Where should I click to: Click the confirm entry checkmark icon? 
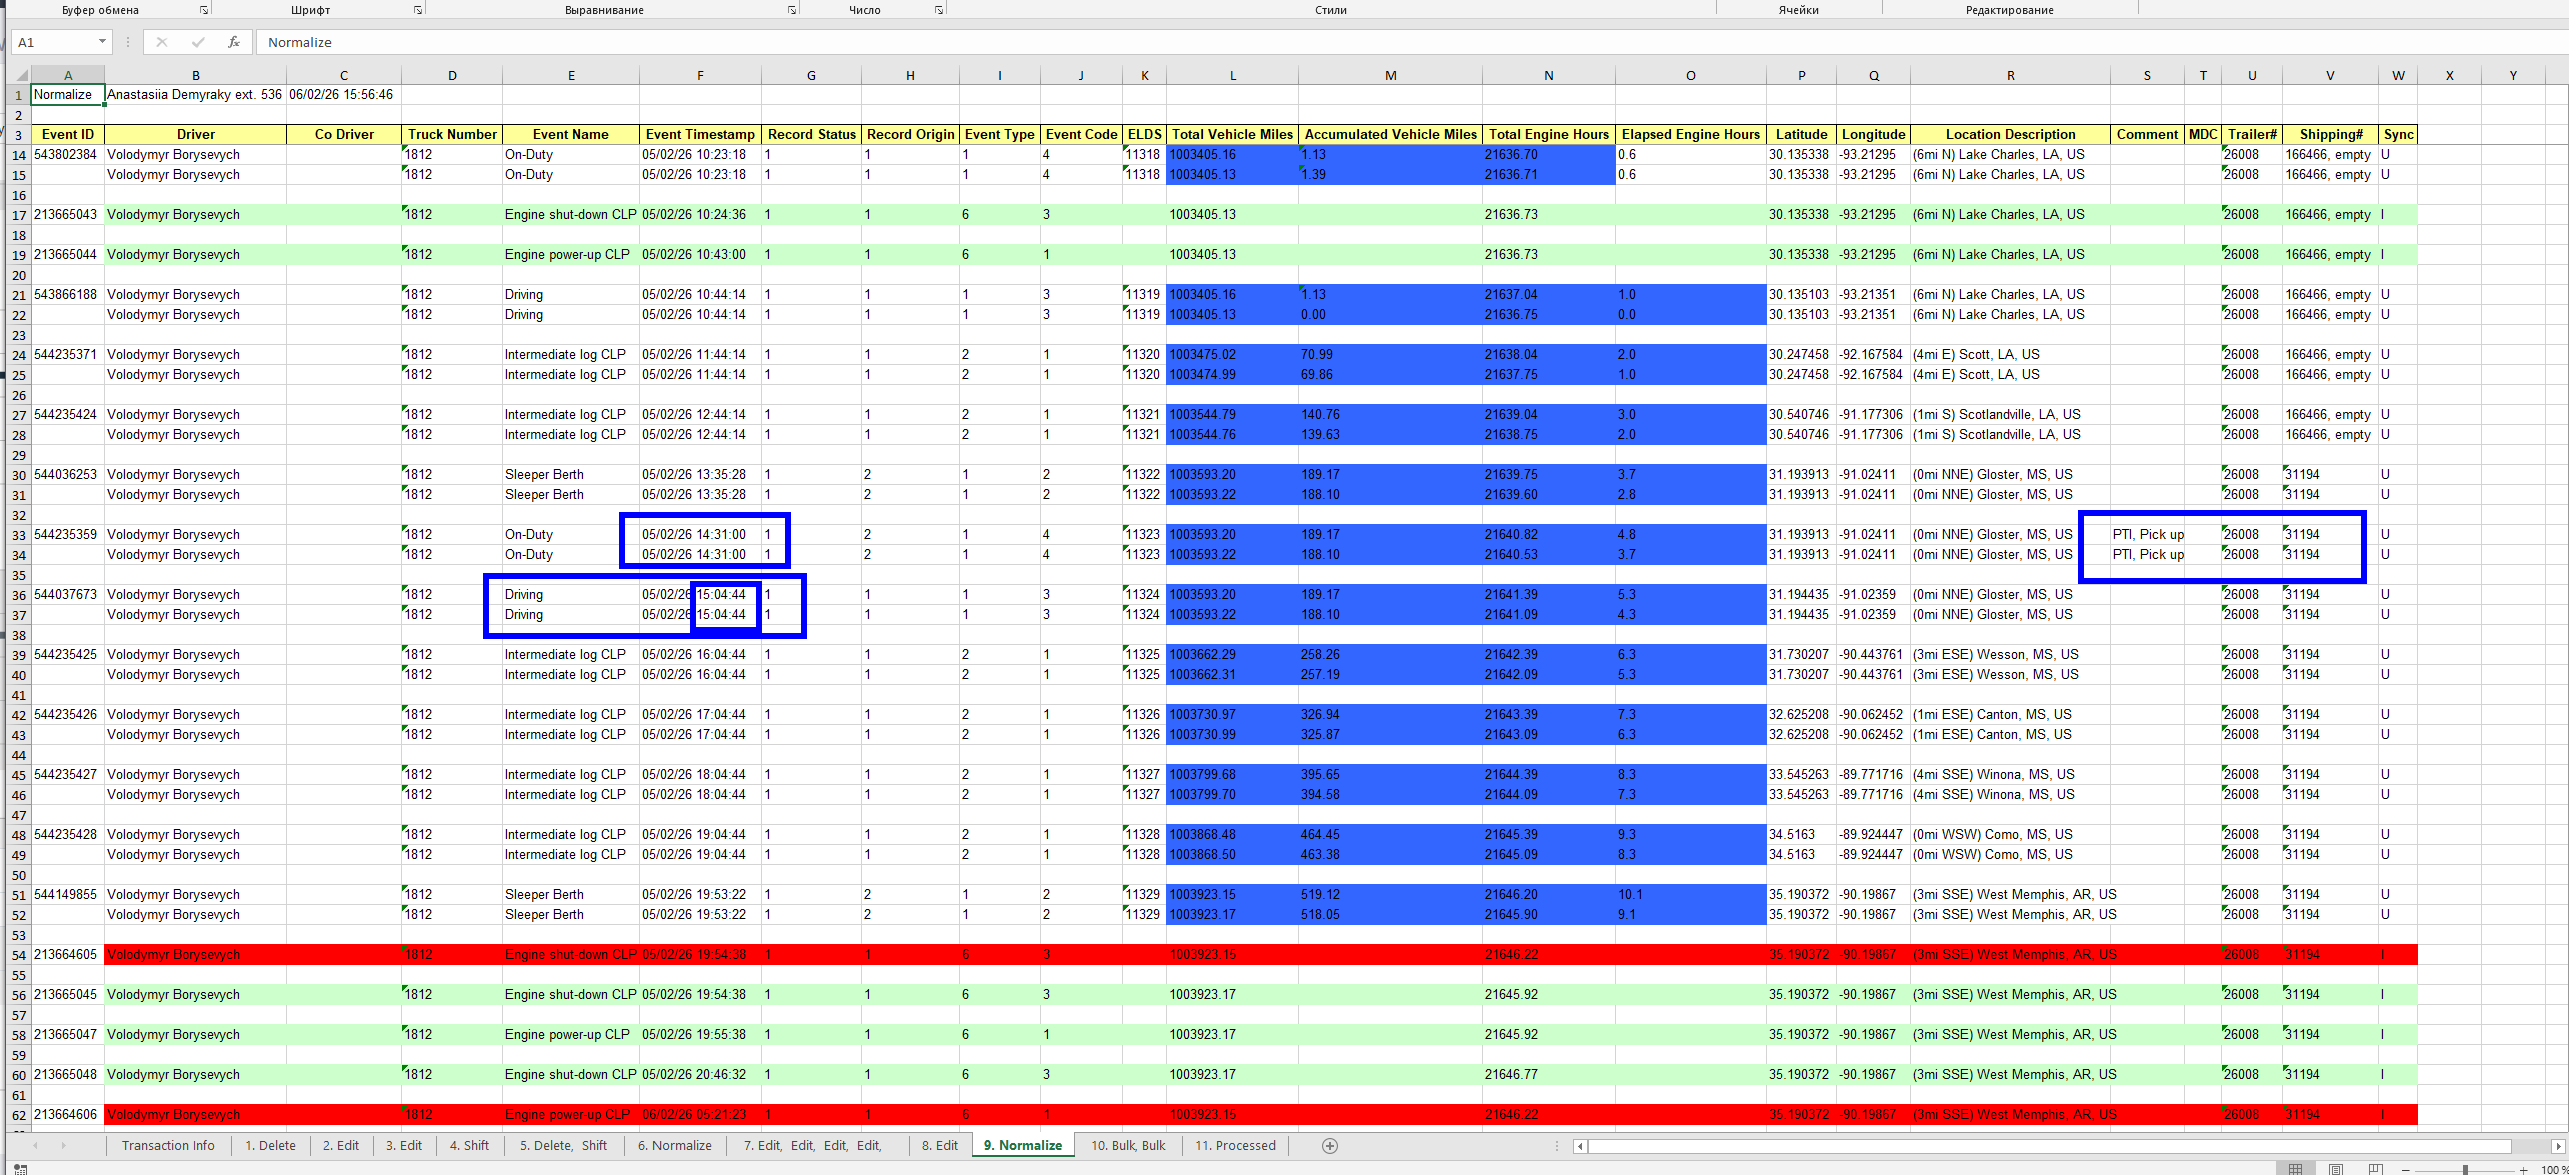coord(198,42)
